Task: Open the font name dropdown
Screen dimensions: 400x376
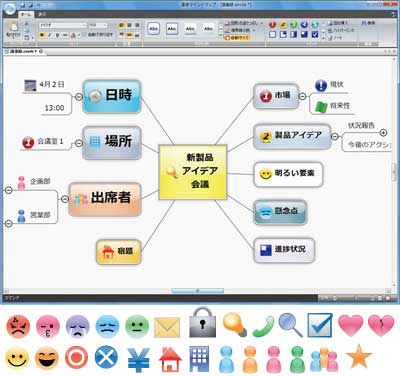Action: [x=63, y=25]
